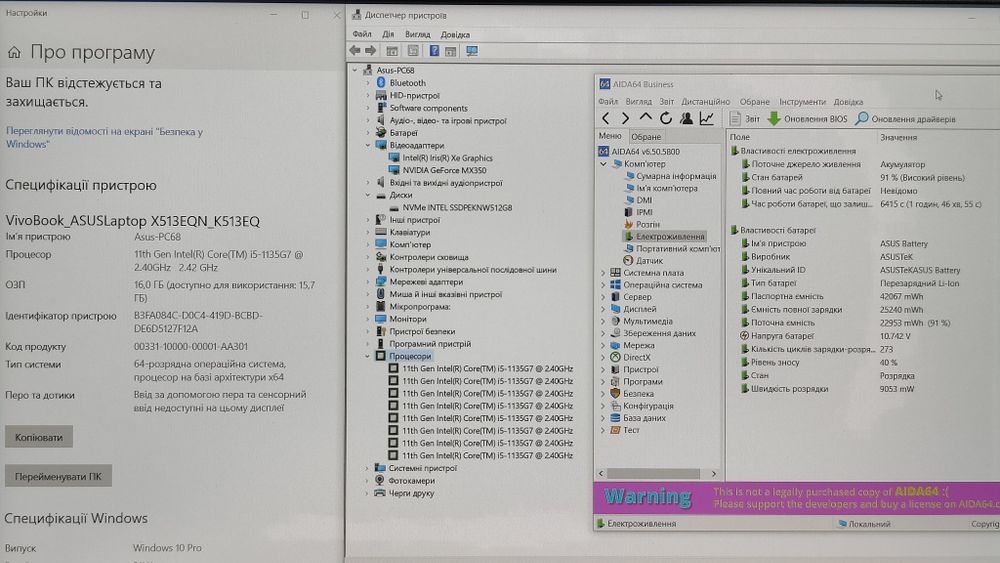Click Device Manager scan hardware monitor icon
This screenshot has height=563, width=1000.
coord(472,51)
